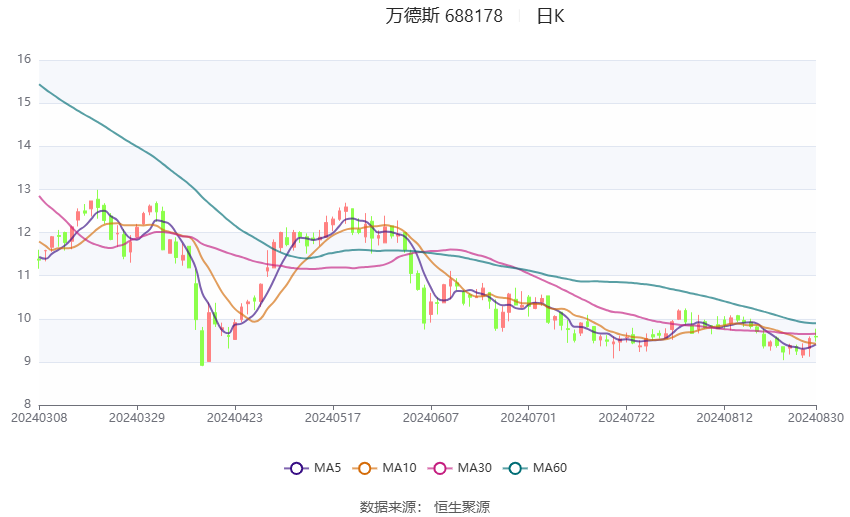Viewport: 850px width, 517px height.
Task: Click the 16 price axis label
Action: click(x=24, y=59)
